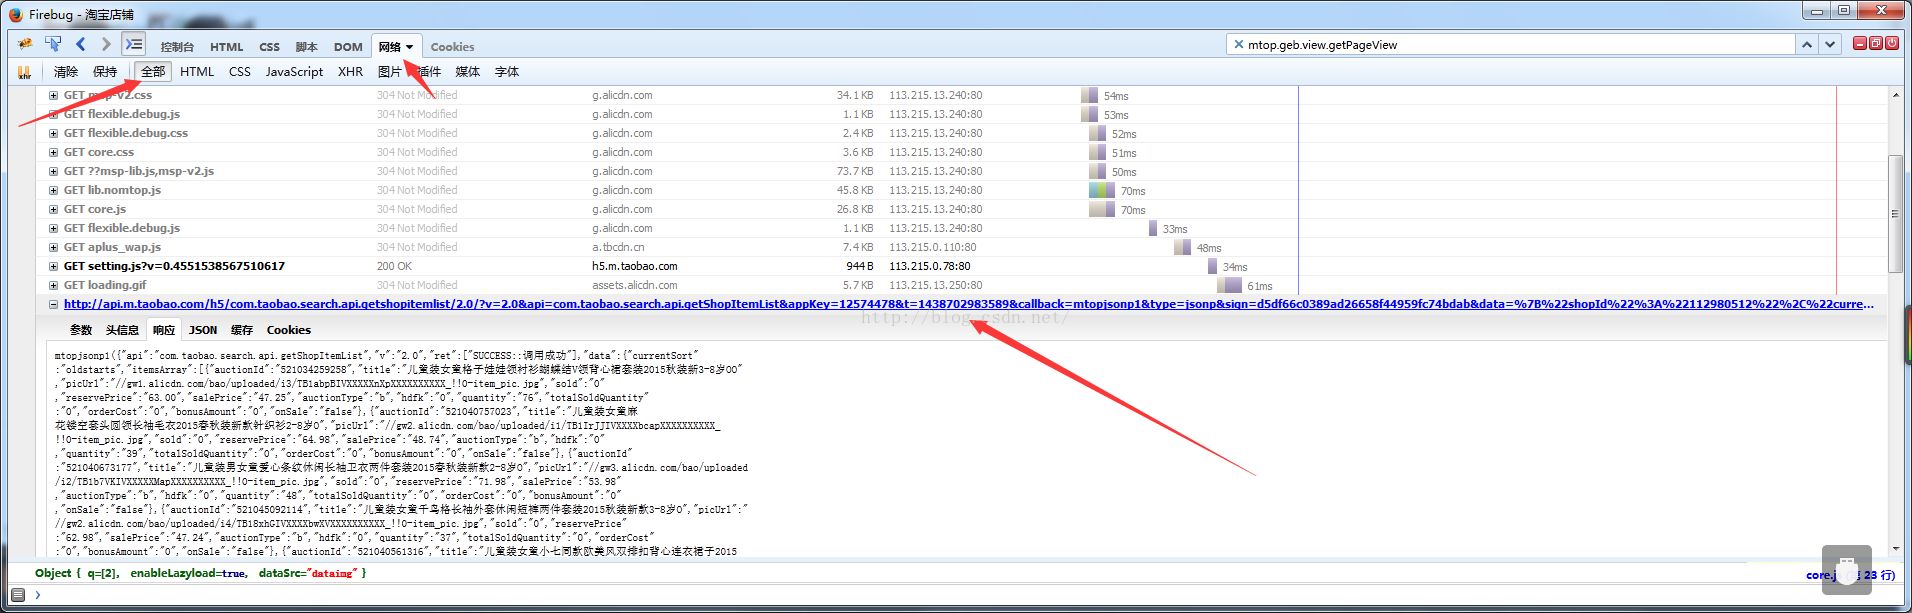Viewport: 1912px width, 613px height.
Task: Click the 54ms timeline bar
Action: click(x=1089, y=96)
